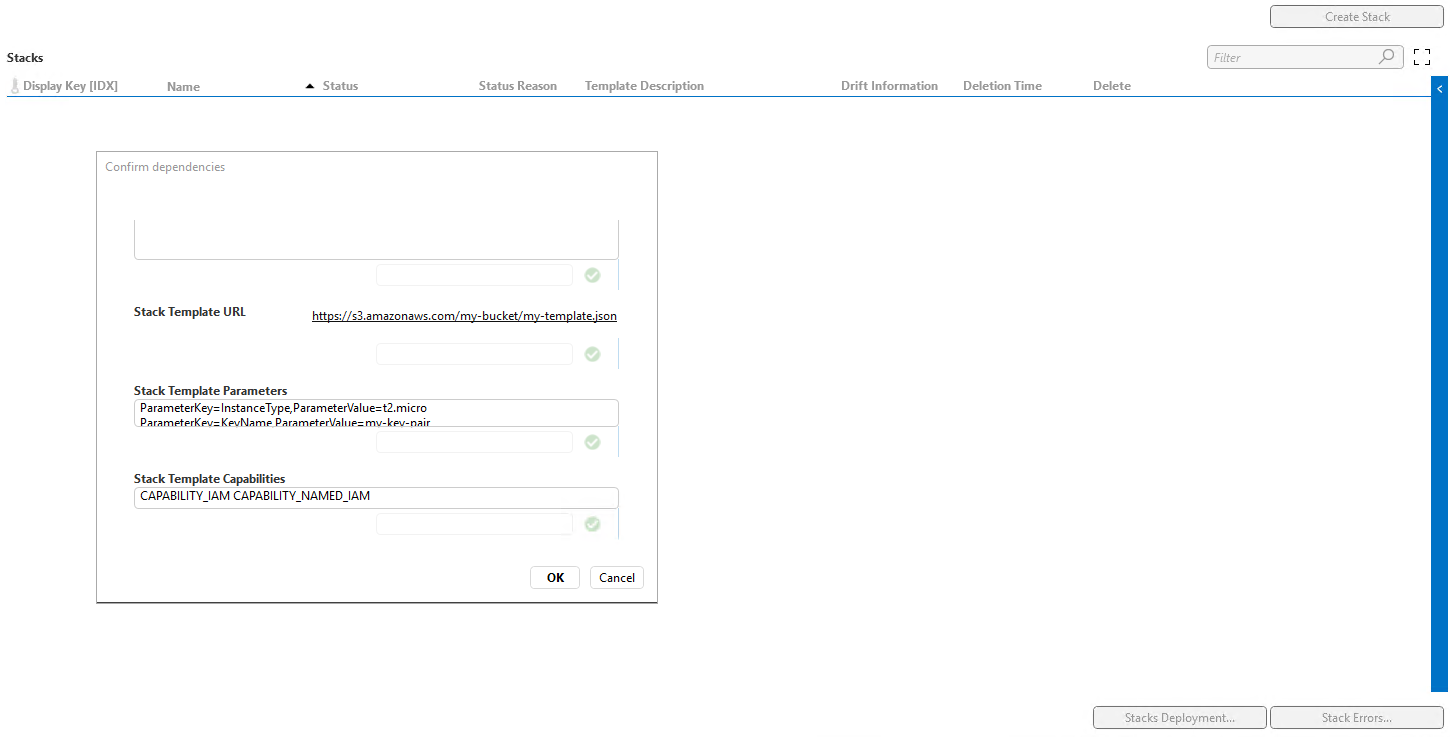The height and width of the screenshot is (737, 1450).
Task: Sort by Drift Information column
Action: (x=889, y=86)
